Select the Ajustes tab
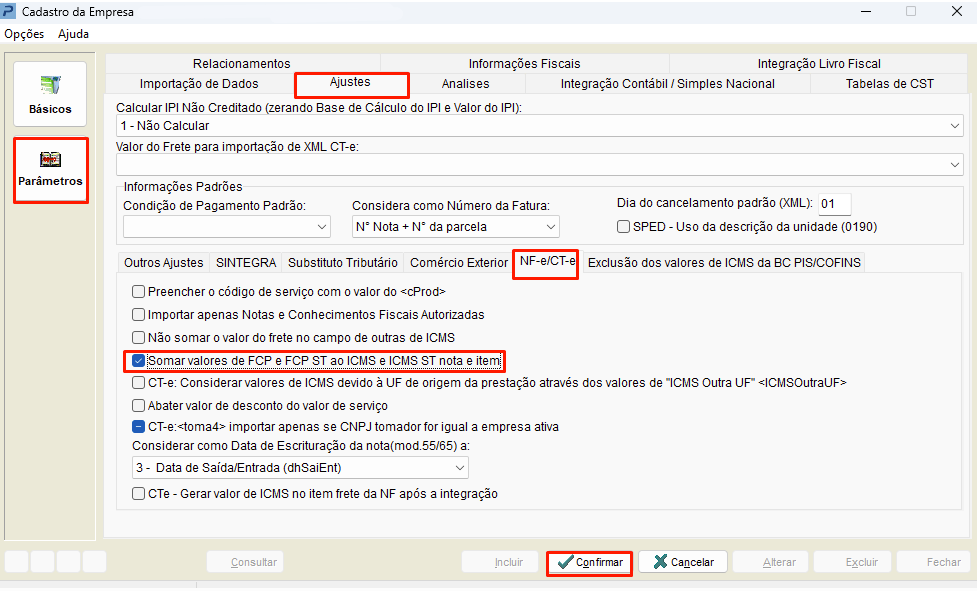 pyautogui.click(x=351, y=82)
